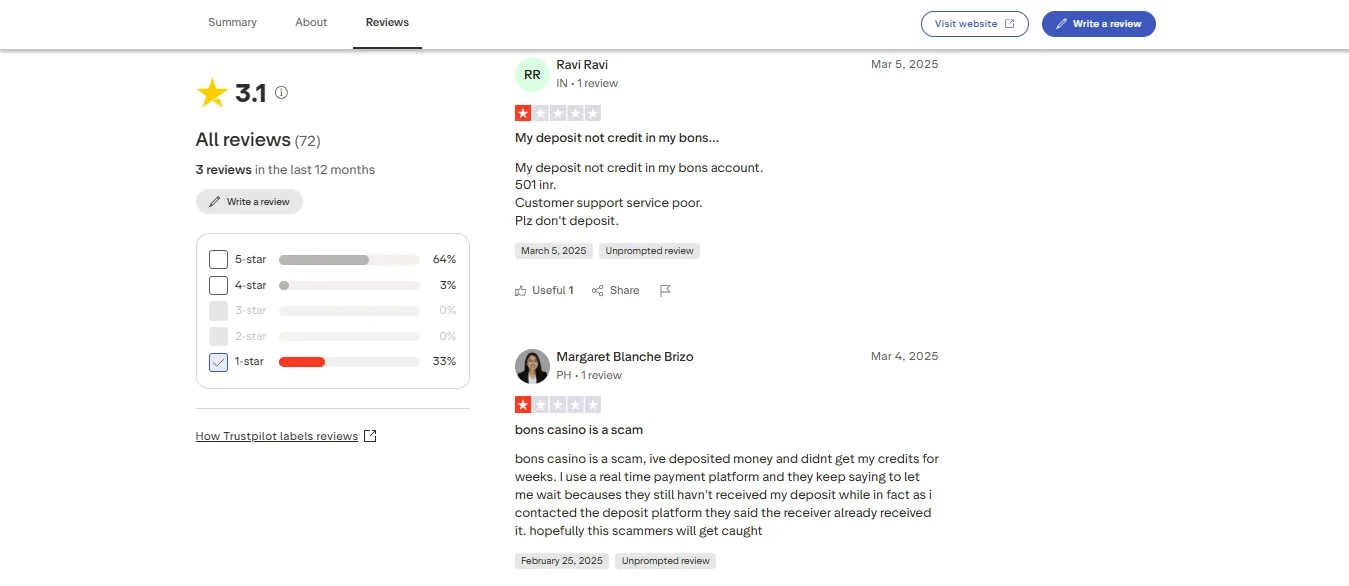The height and width of the screenshot is (586, 1349).
Task: Click the 5-star rating bar at 64%
Action: point(349,260)
